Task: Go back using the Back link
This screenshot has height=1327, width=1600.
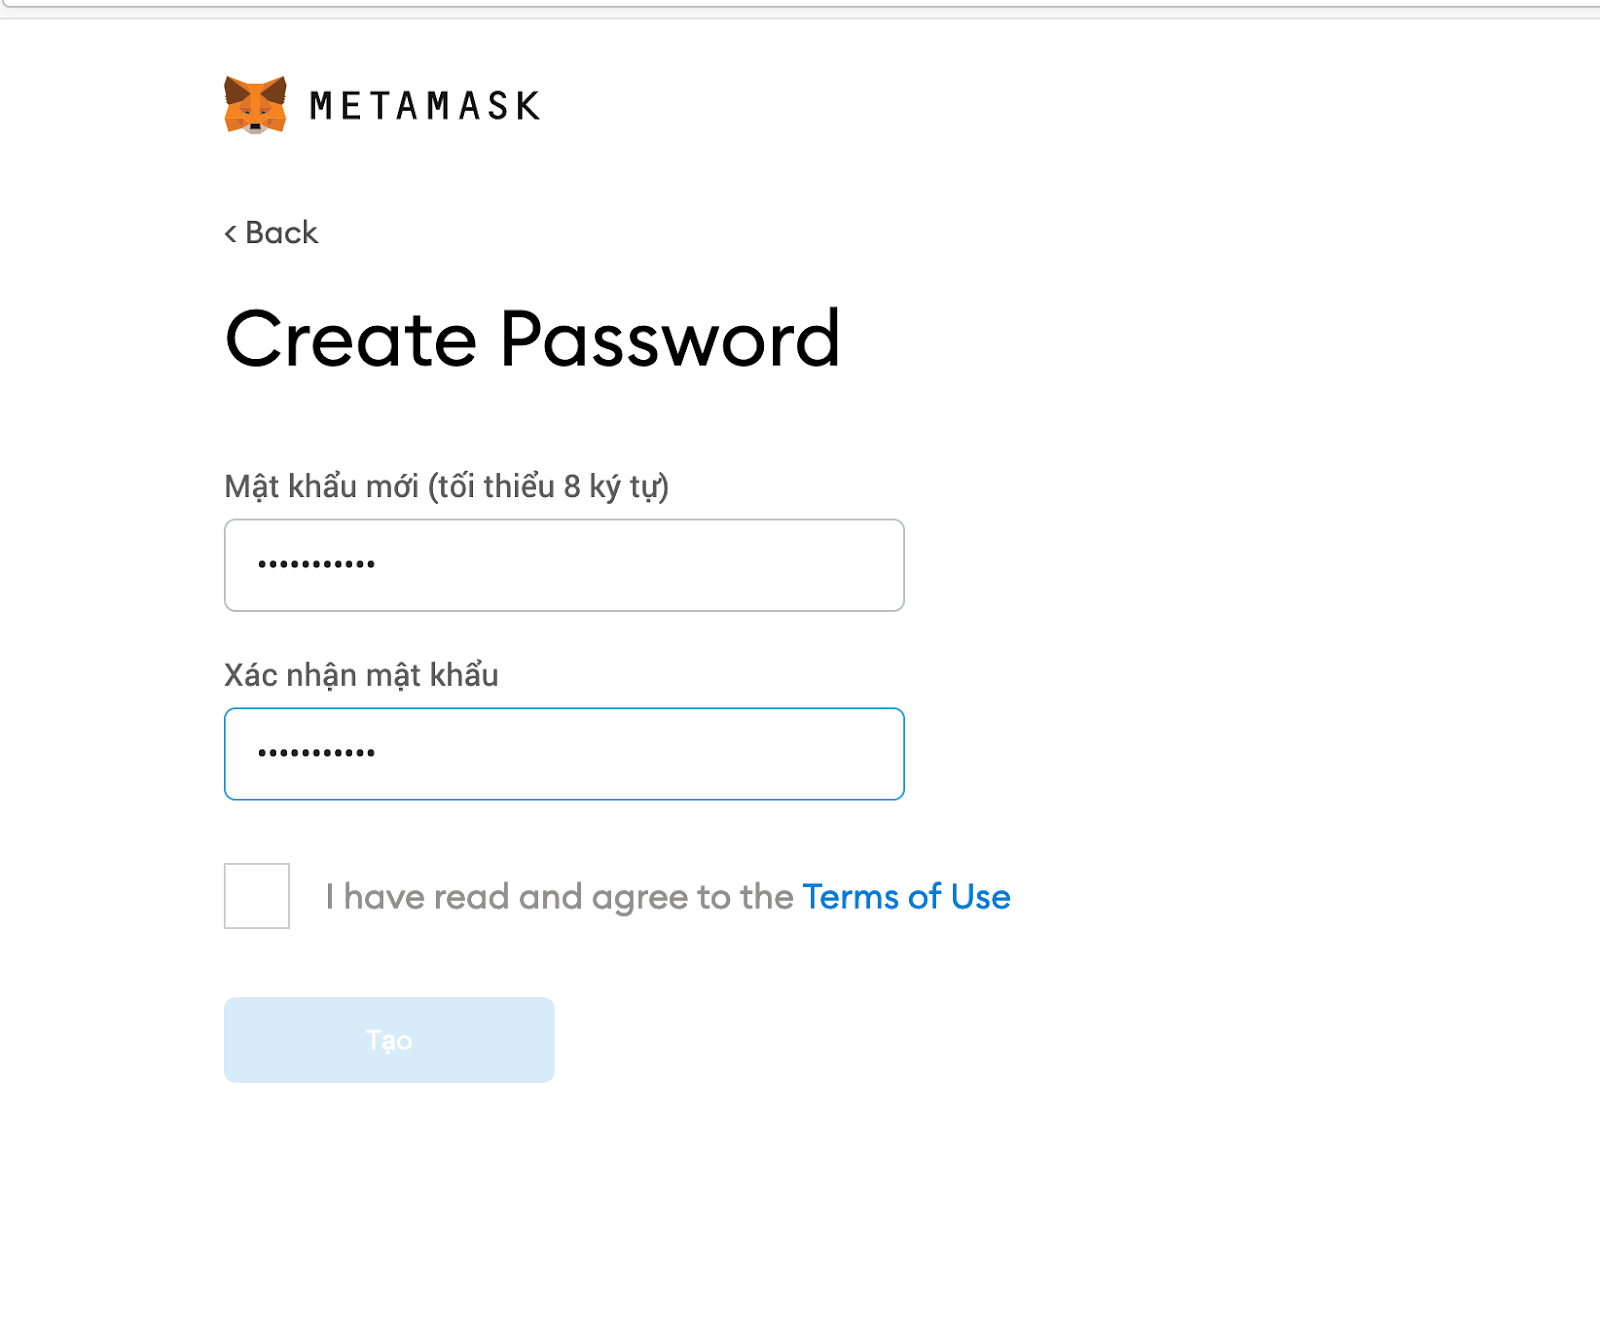Action: click(271, 233)
